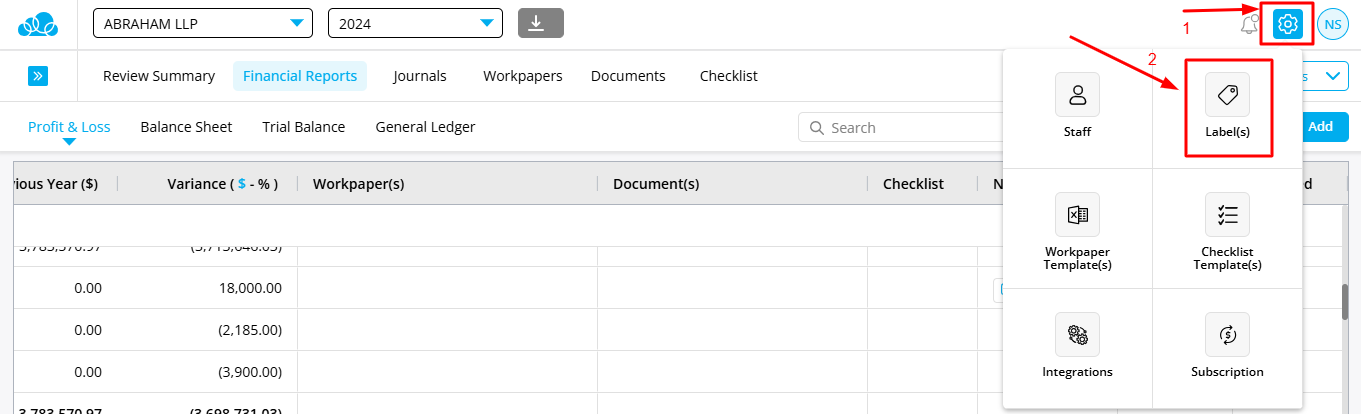Click the cloud logo home icon
Screen dimensions: 1361x414
38,24
